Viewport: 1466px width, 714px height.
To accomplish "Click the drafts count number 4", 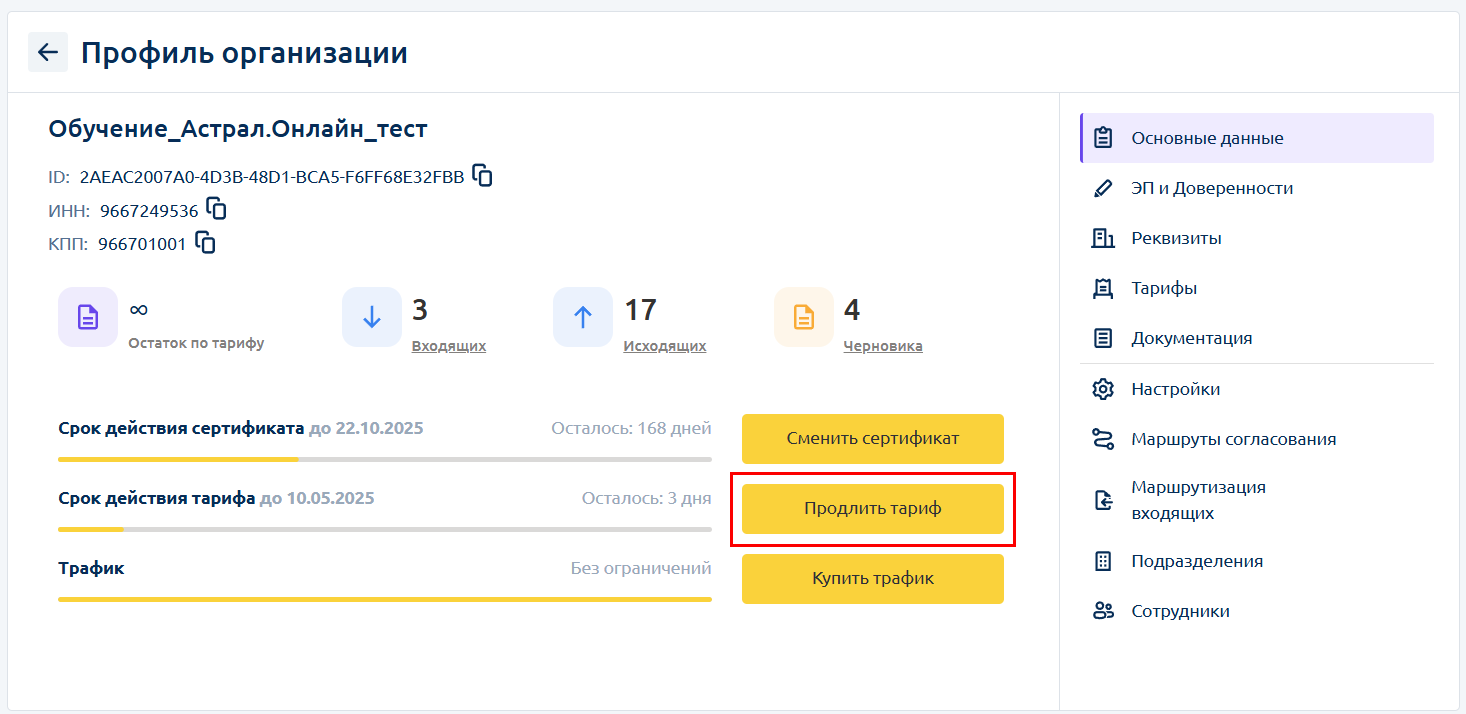I will (852, 310).
